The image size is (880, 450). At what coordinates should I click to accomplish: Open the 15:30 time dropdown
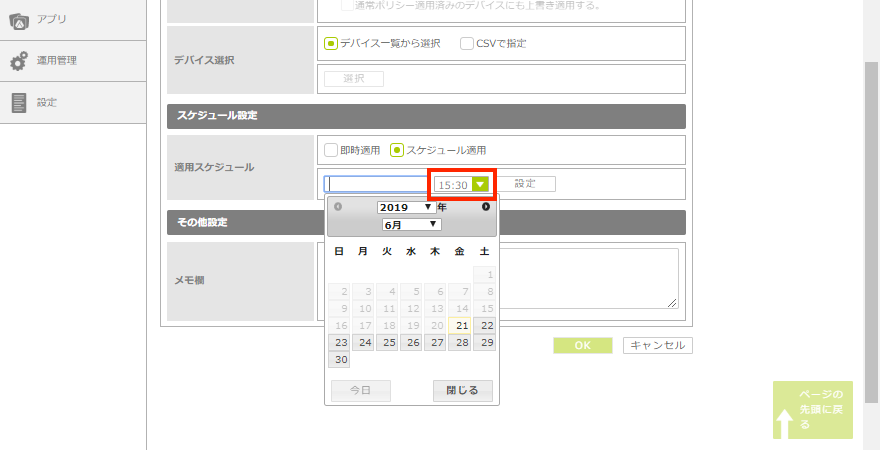pyautogui.click(x=480, y=185)
